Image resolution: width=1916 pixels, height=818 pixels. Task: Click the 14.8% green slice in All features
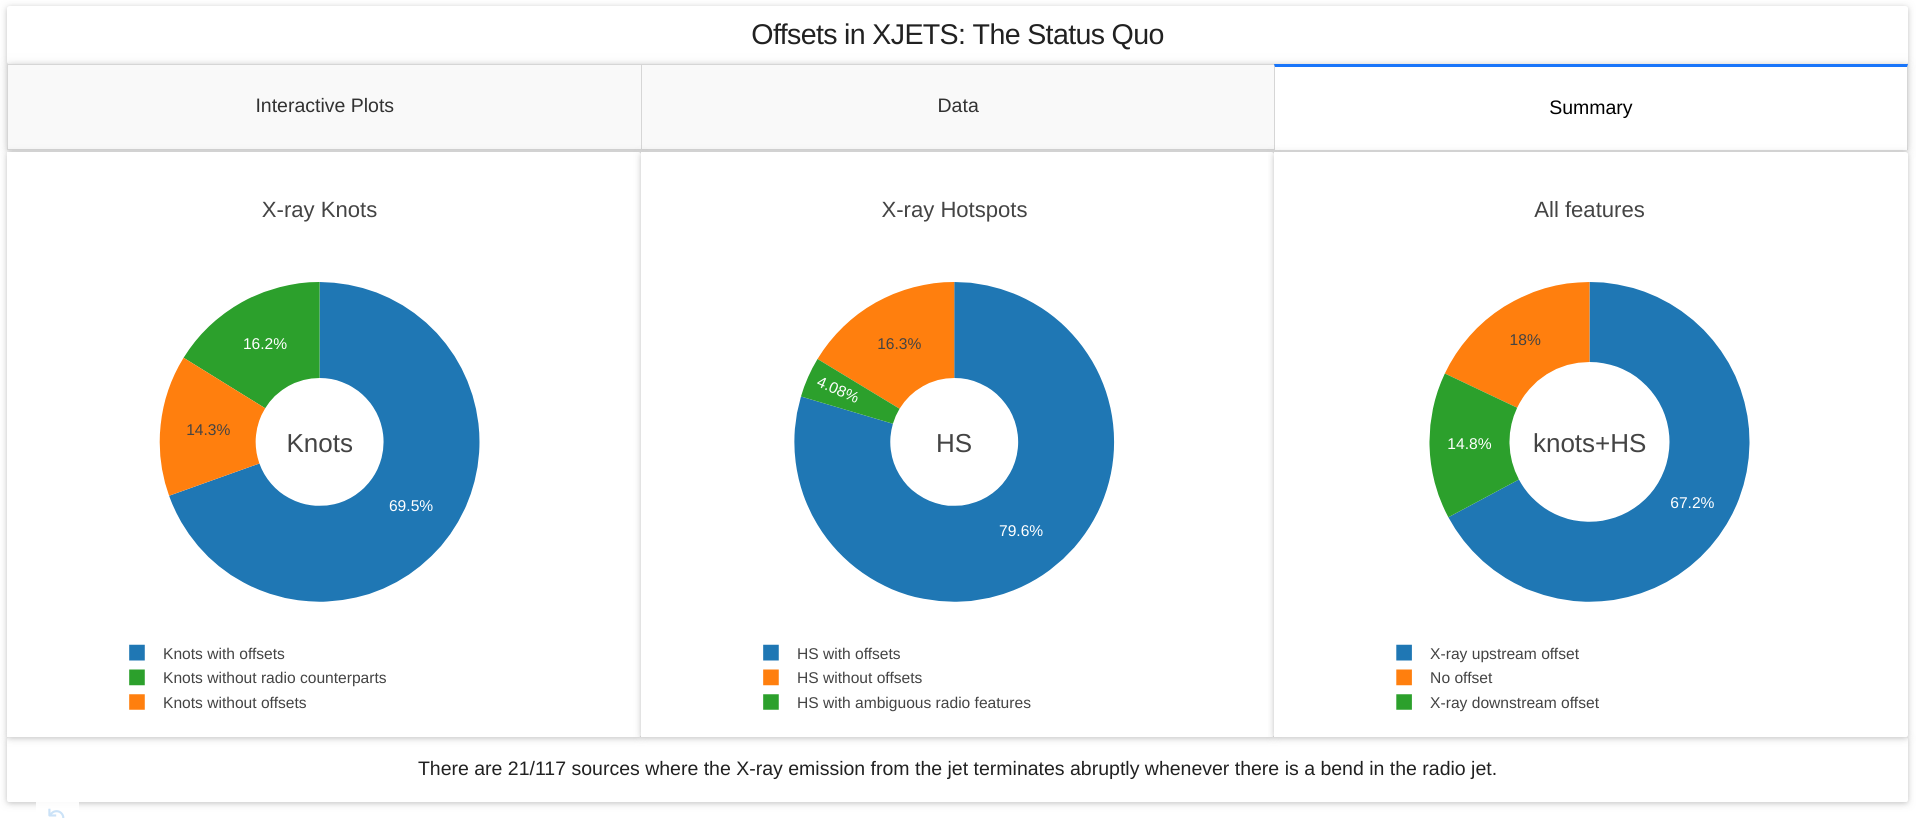click(1468, 445)
